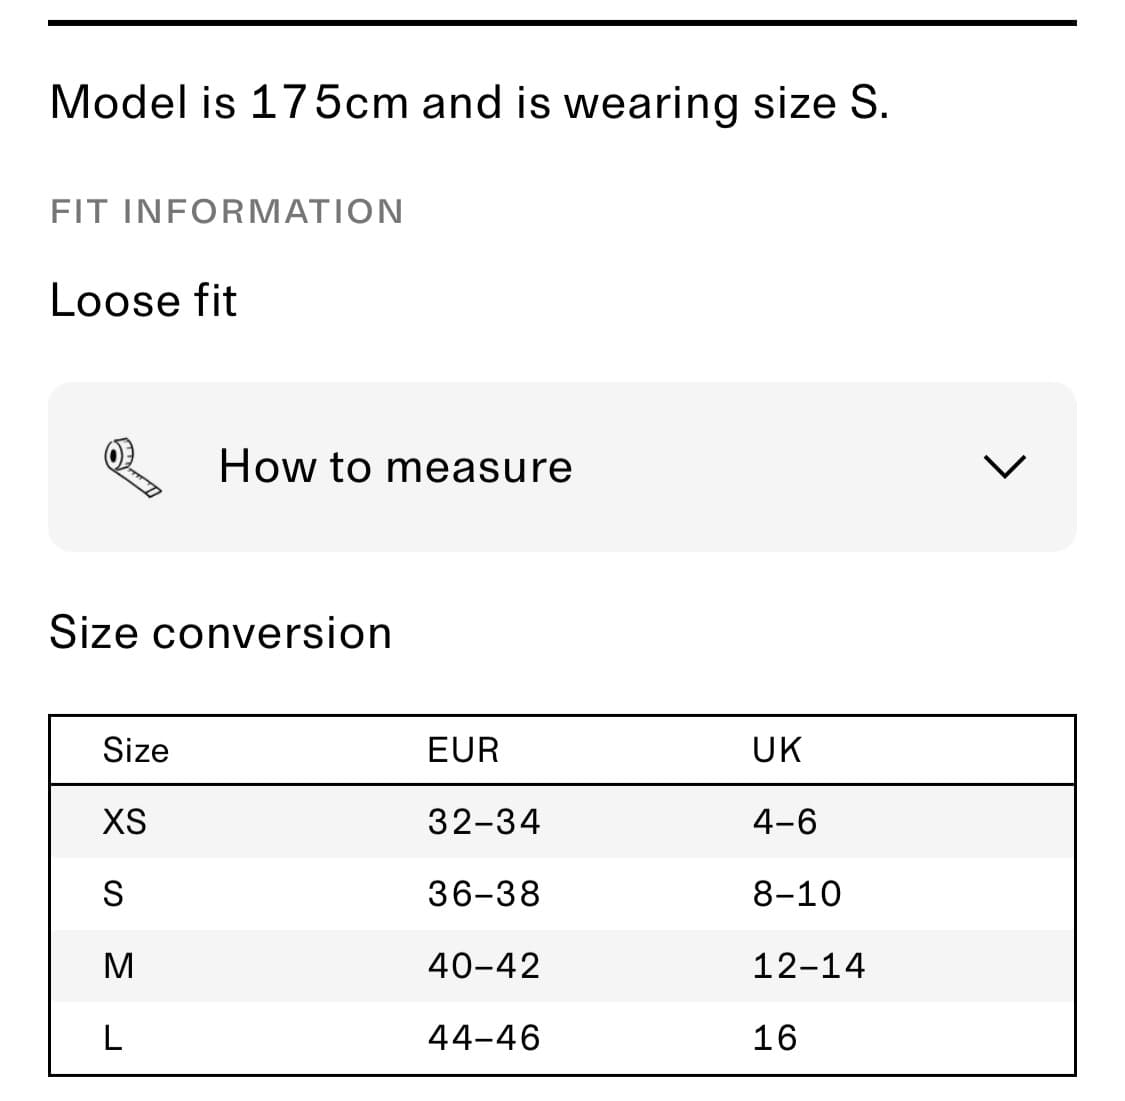Click the M size row label
The height and width of the screenshot is (1101, 1125).
(x=118, y=966)
